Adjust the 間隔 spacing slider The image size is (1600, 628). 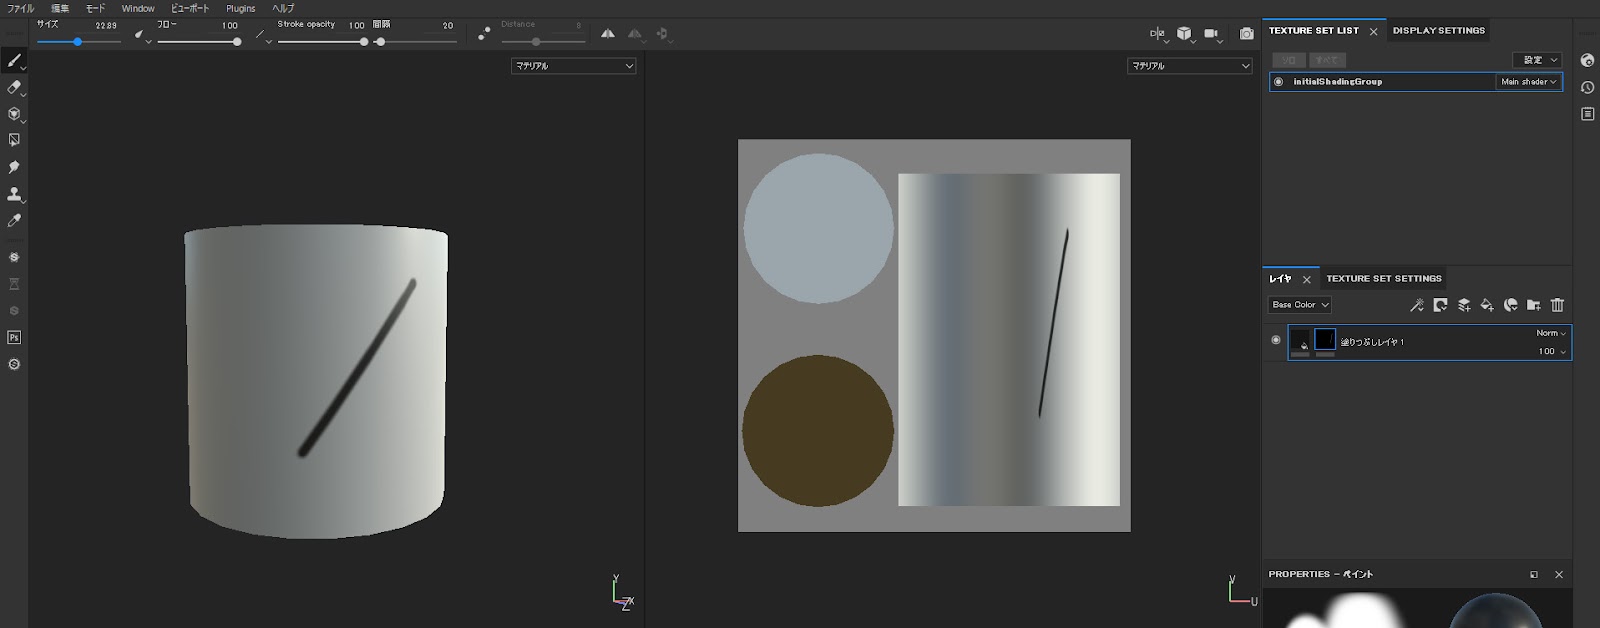(x=415, y=42)
